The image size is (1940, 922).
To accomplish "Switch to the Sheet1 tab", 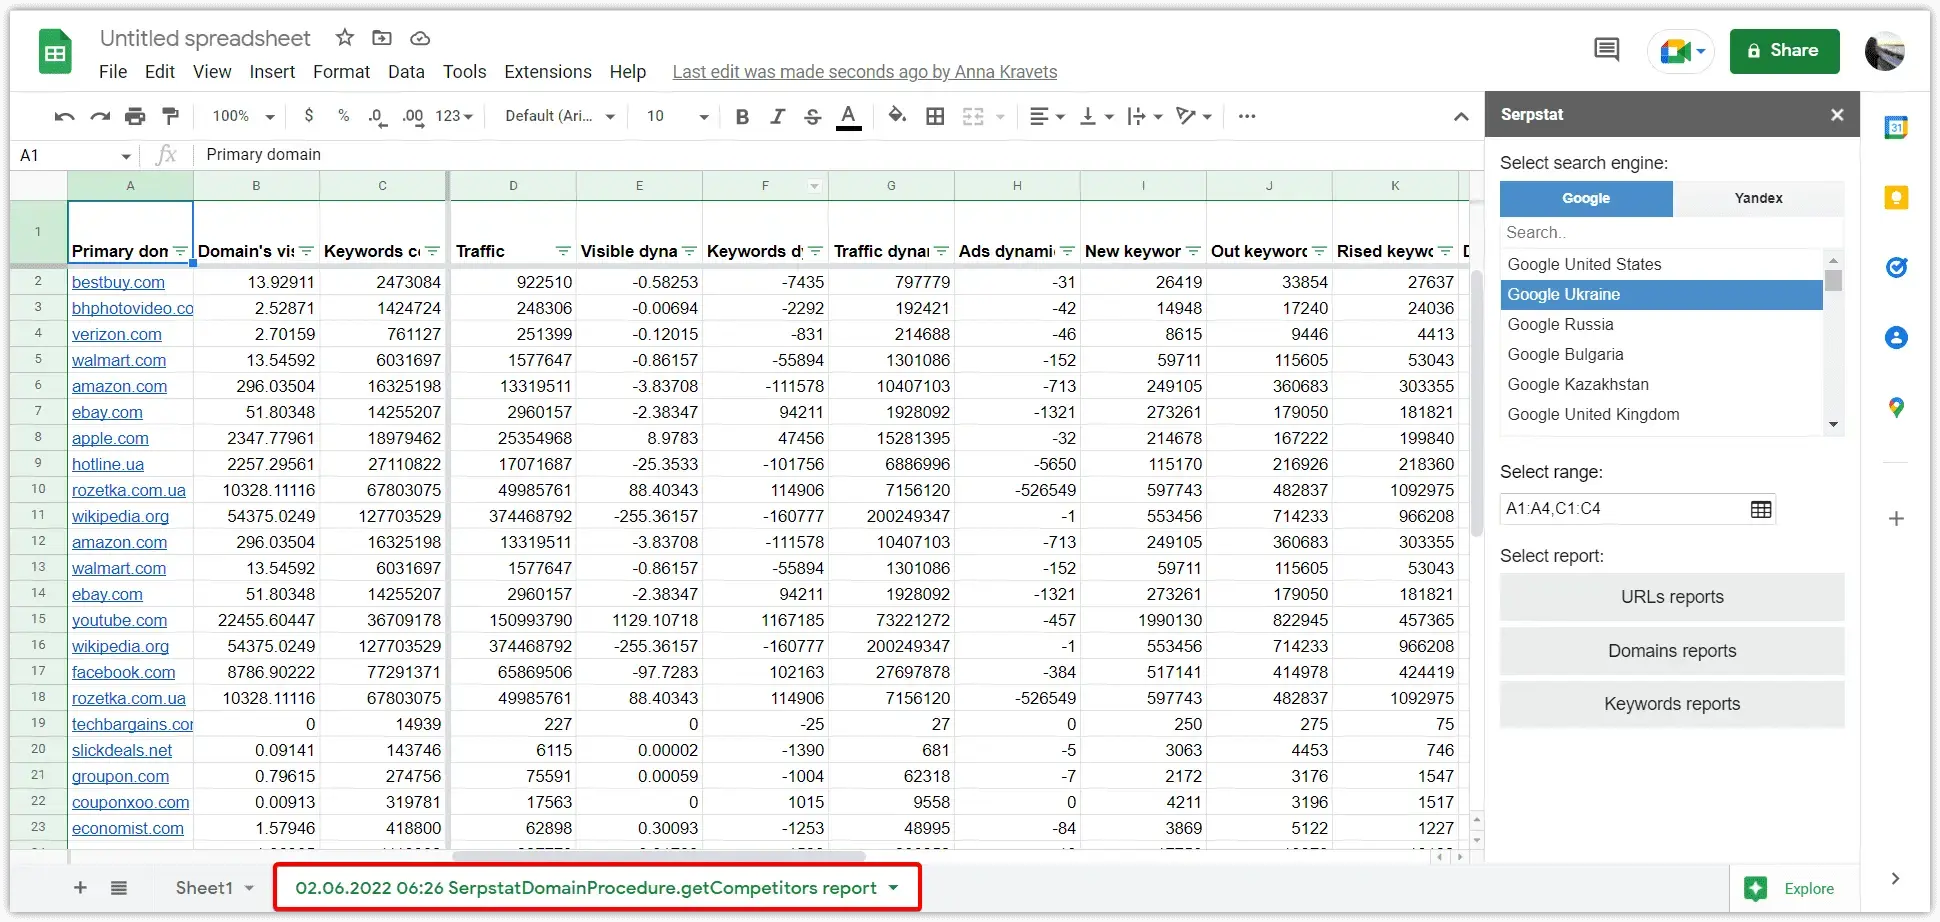I will point(204,888).
